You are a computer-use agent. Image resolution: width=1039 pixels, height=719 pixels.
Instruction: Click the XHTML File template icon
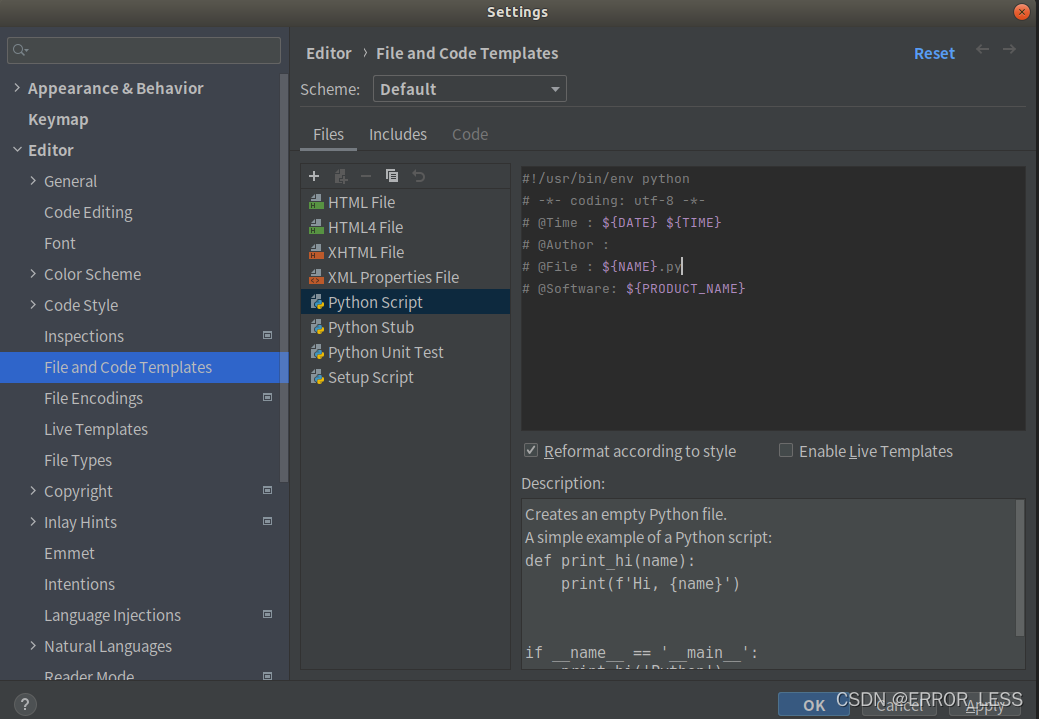[x=317, y=252]
